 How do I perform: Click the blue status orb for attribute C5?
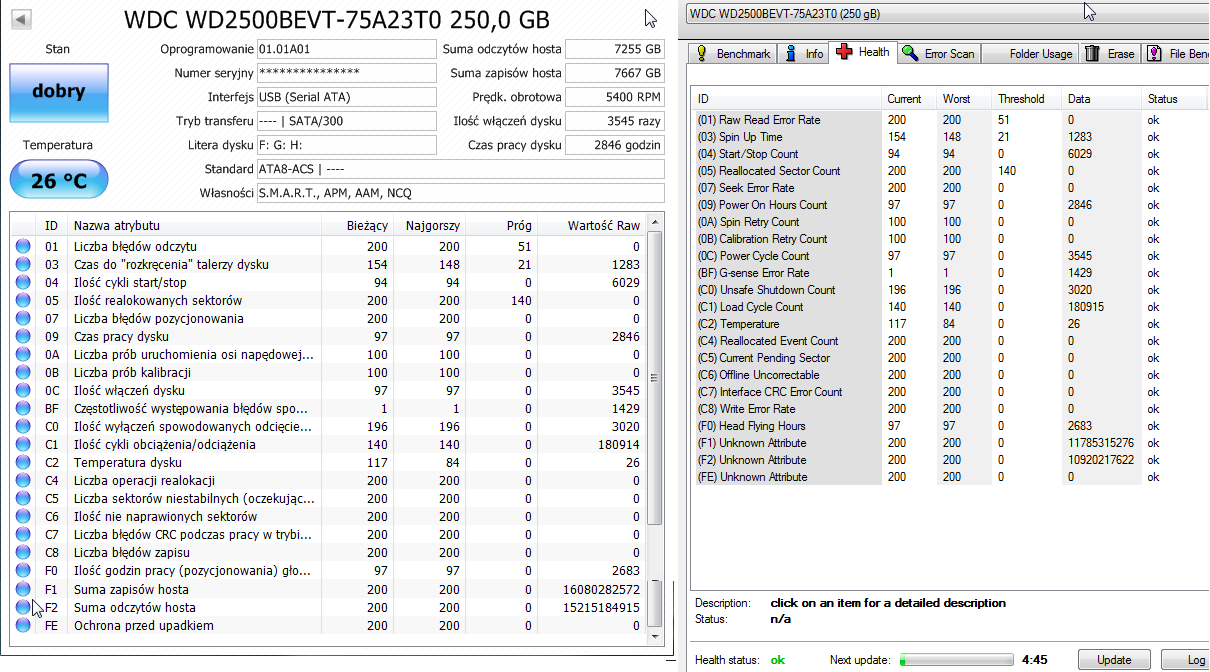point(23,498)
